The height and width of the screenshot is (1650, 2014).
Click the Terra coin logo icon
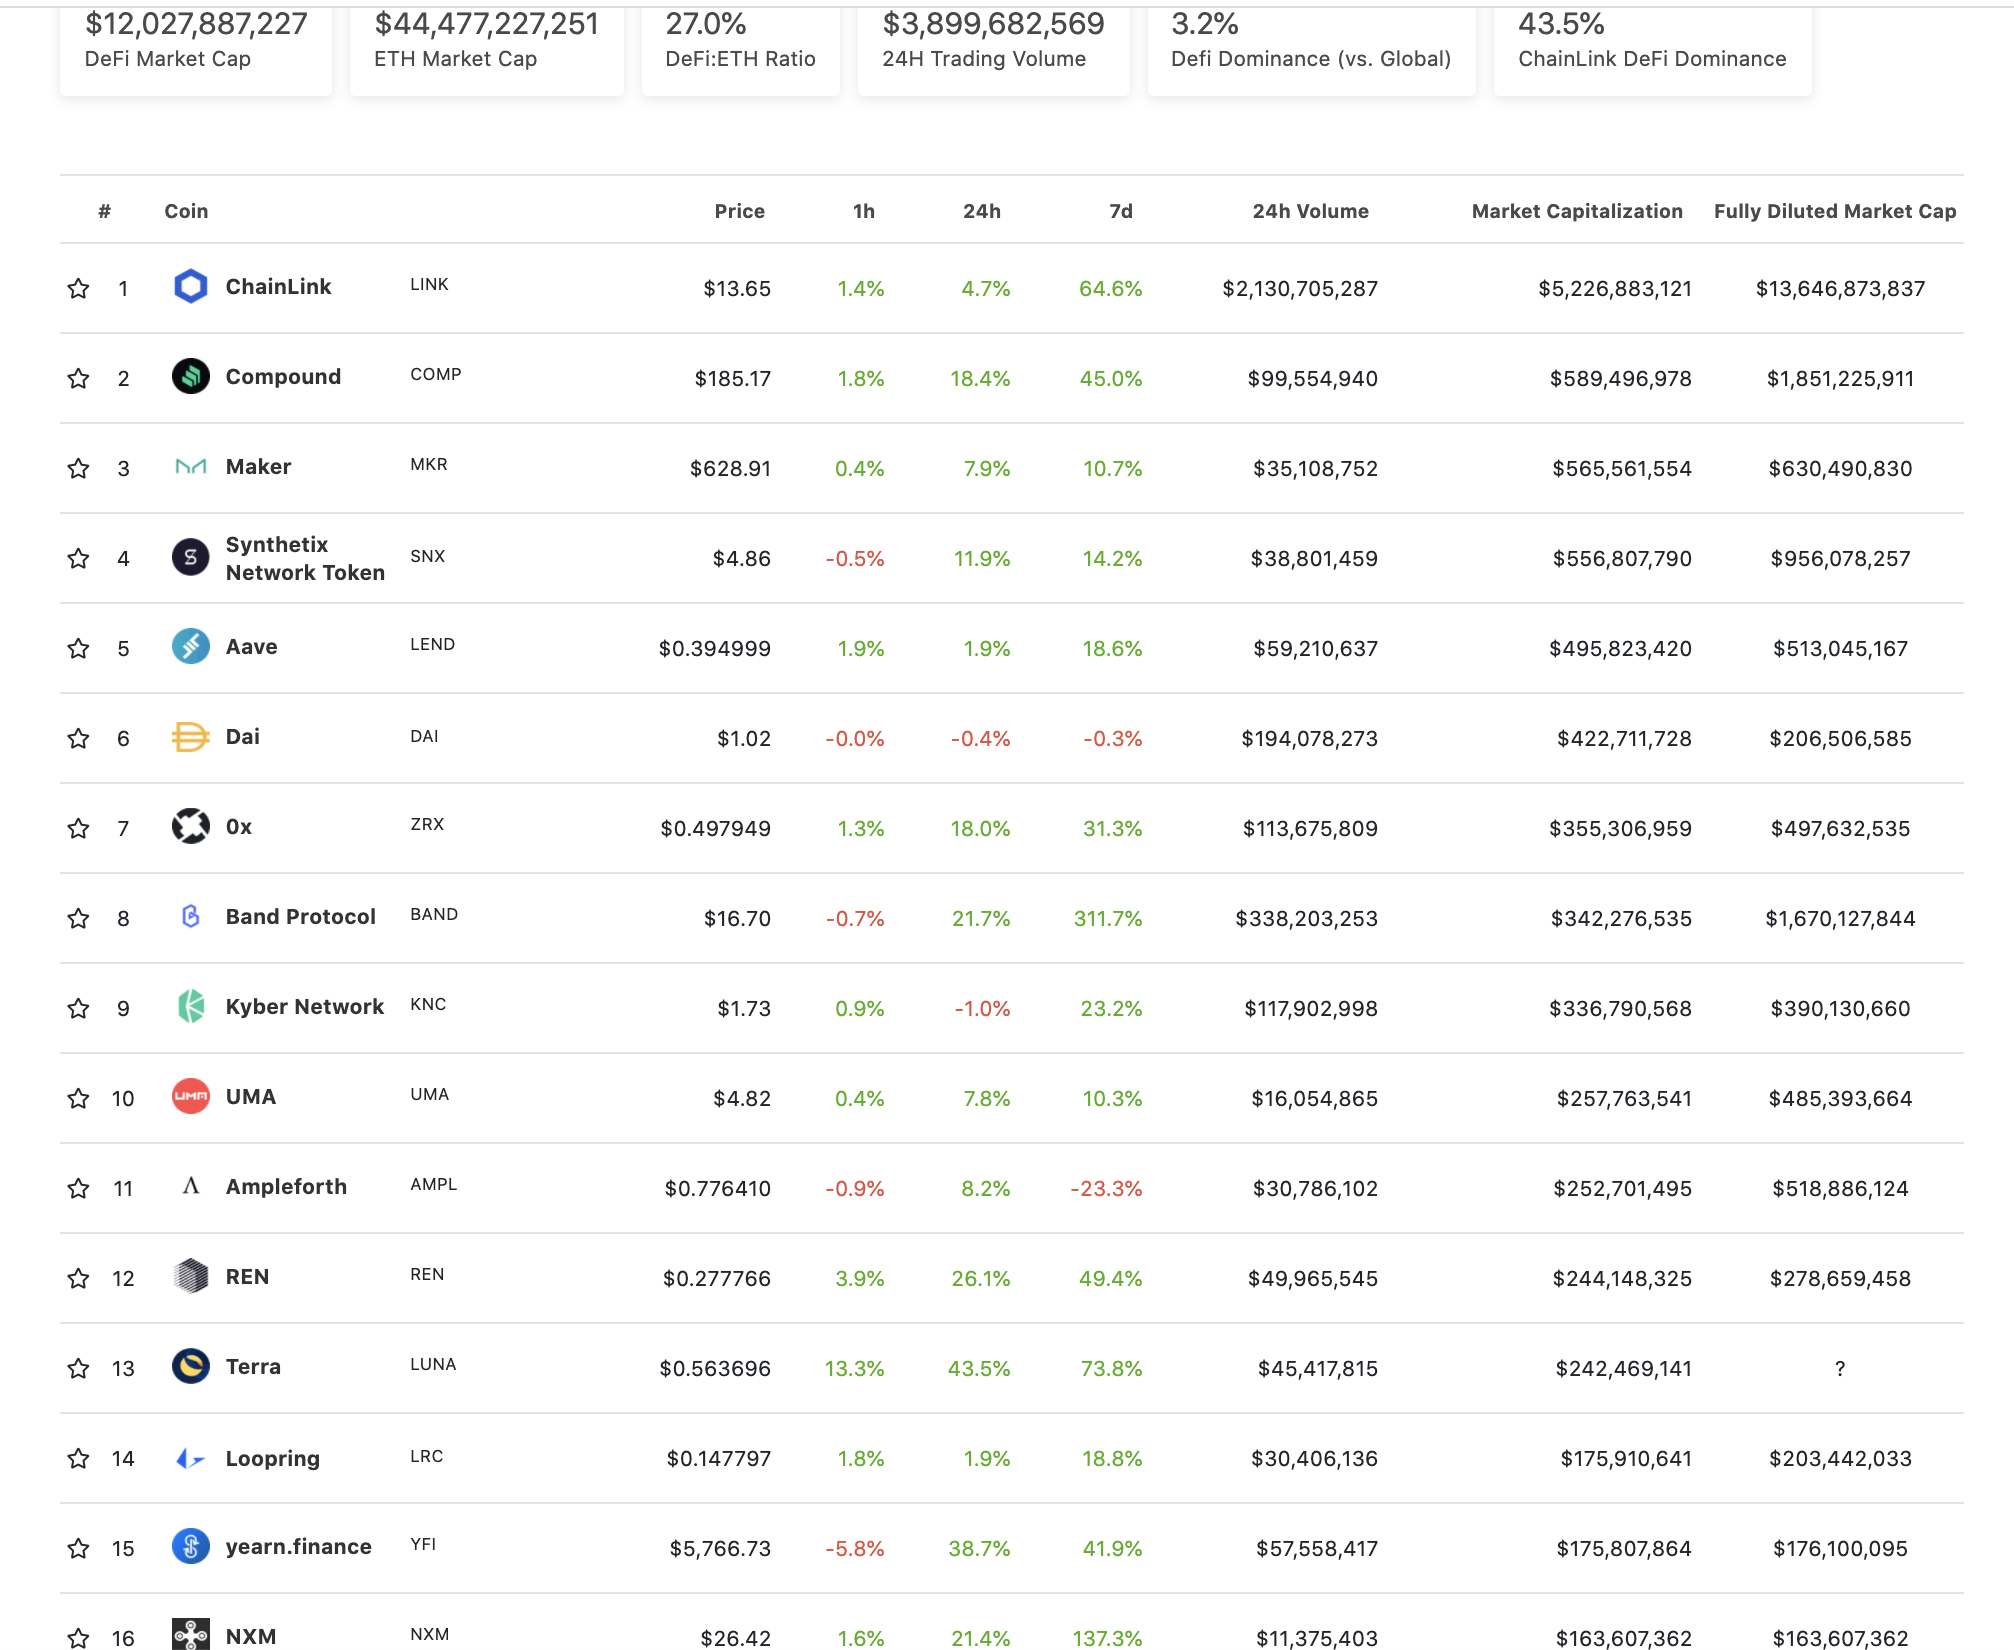tap(190, 1367)
